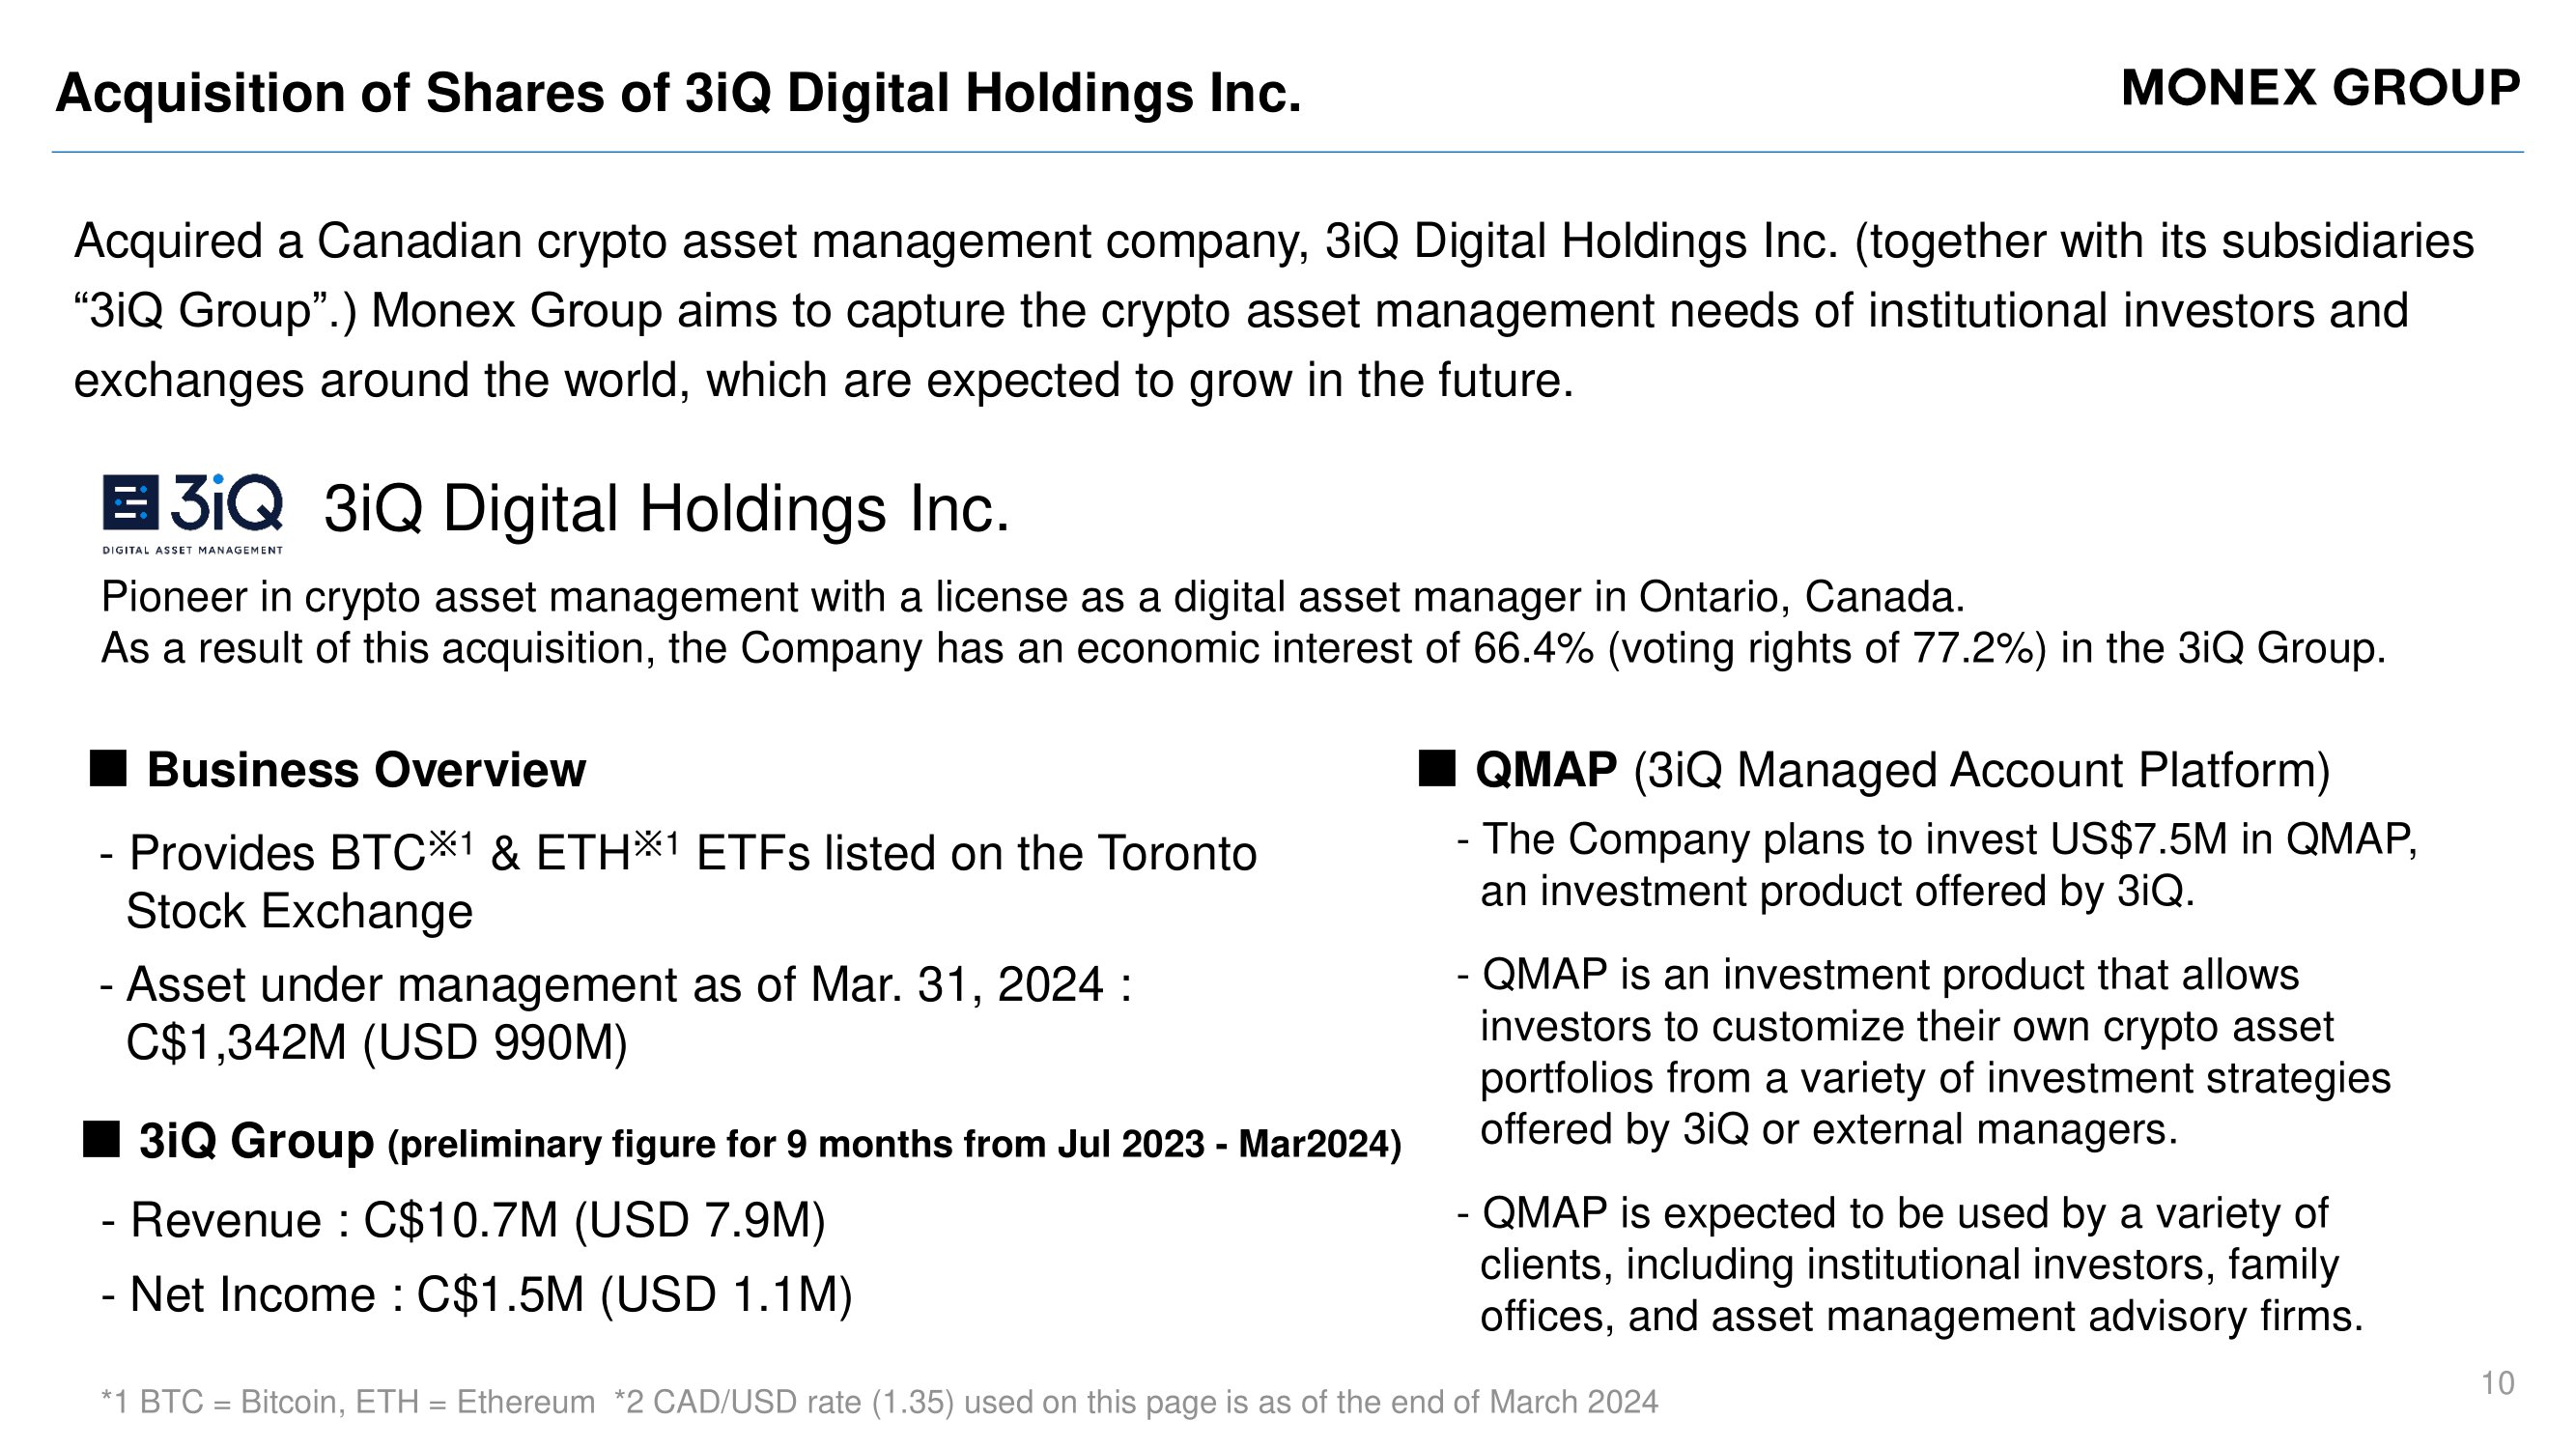The width and height of the screenshot is (2576, 1449).
Task: Click the BTC = Bitcoin footnote
Action: pyautogui.click(x=348, y=1402)
